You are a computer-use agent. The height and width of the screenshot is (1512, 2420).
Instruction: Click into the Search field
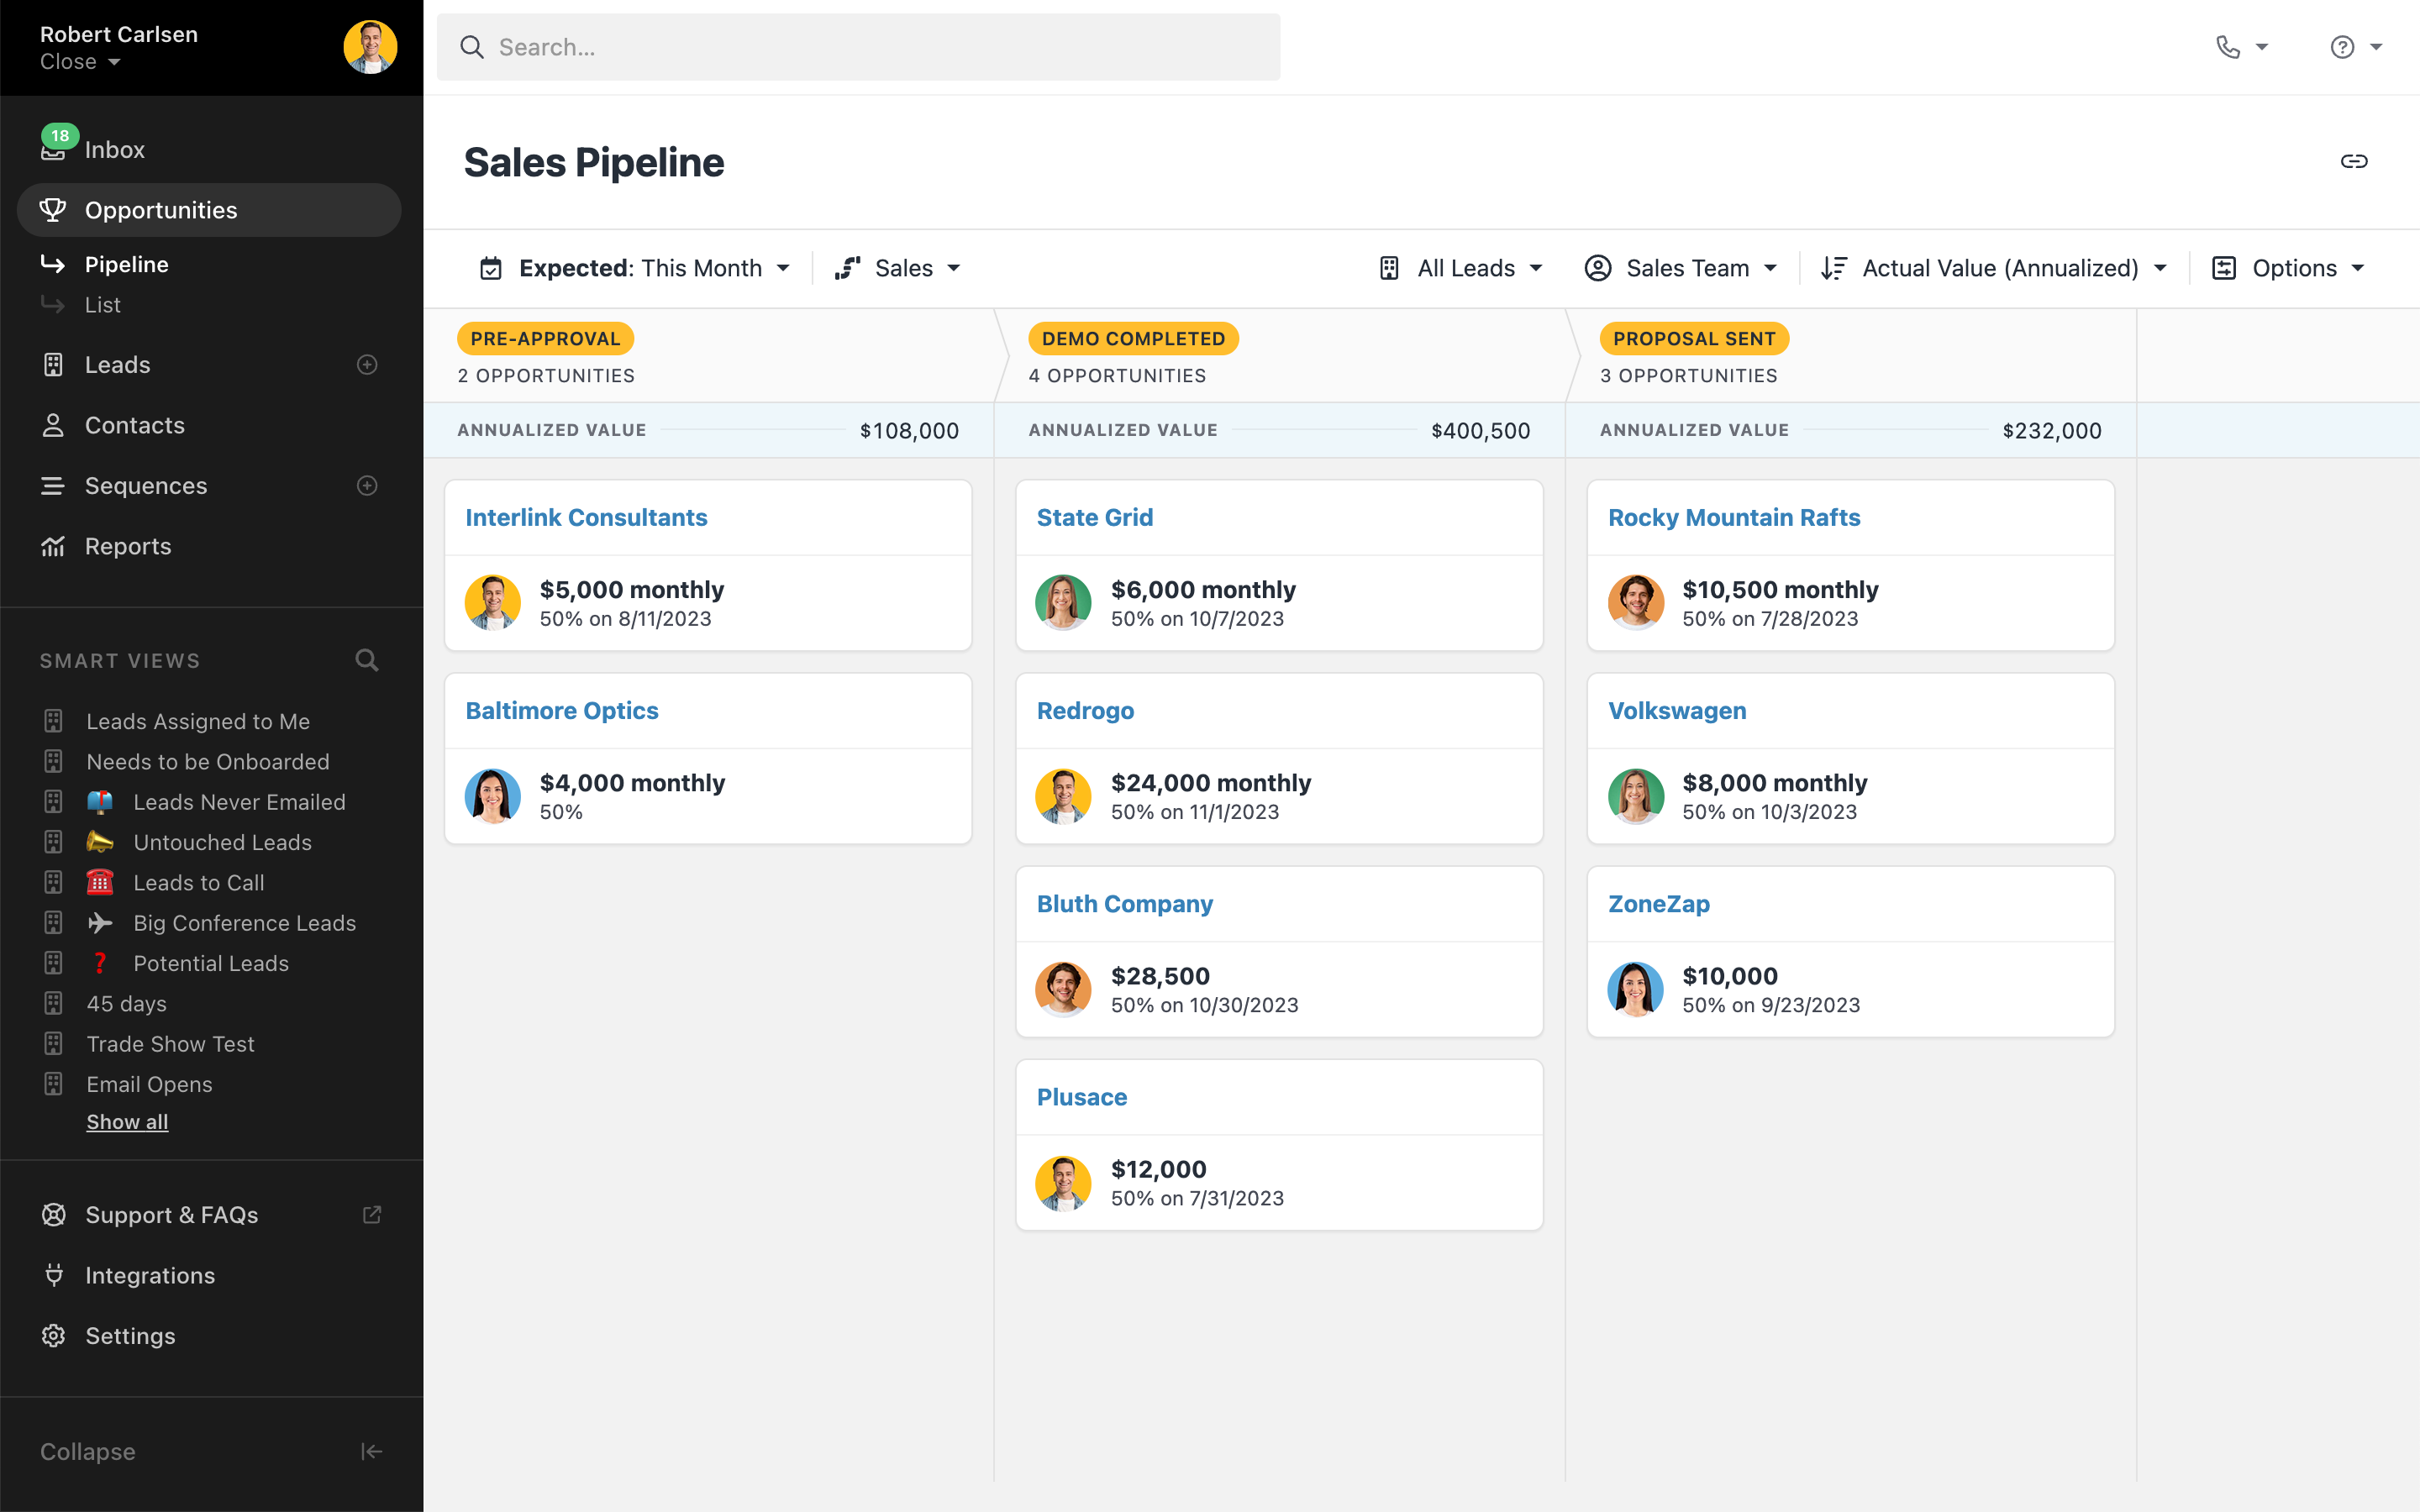[858, 47]
